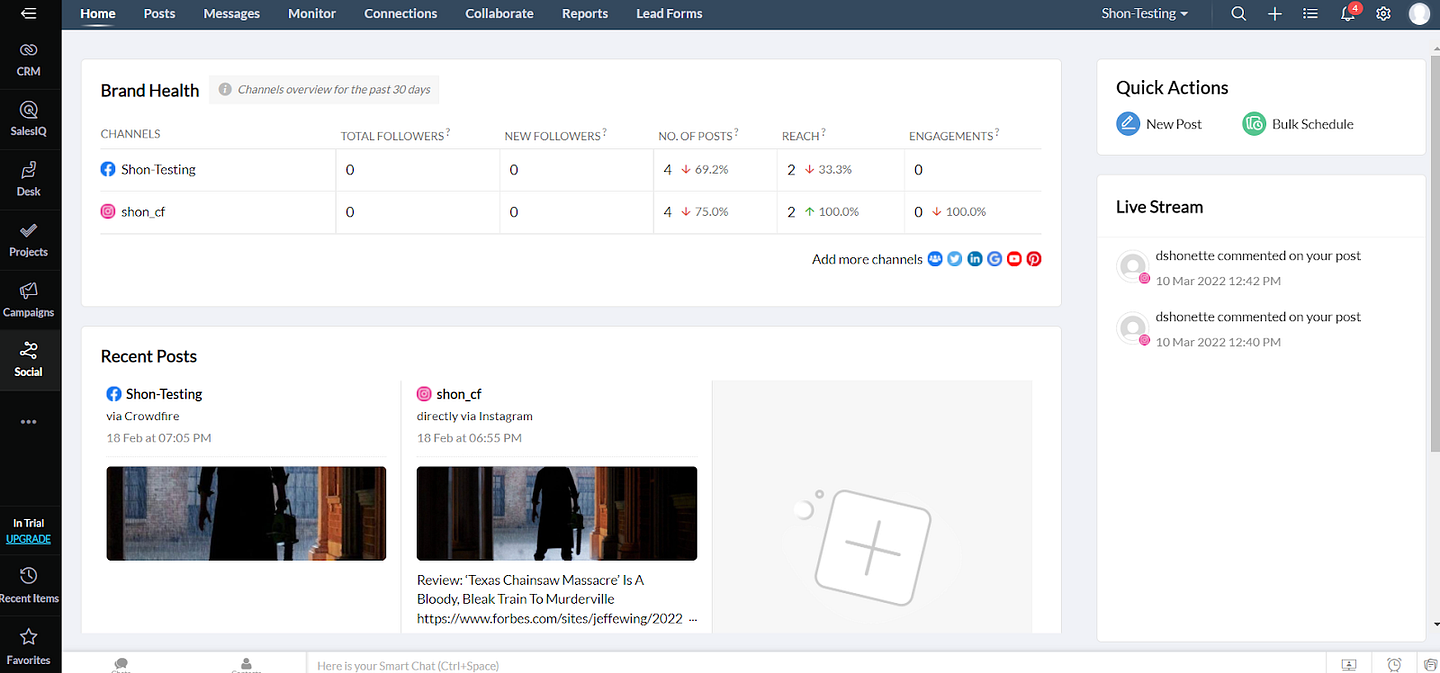This screenshot has height=673, width=1440.
Task: Open the Shon-Testing recent post header
Action: point(164,394)
